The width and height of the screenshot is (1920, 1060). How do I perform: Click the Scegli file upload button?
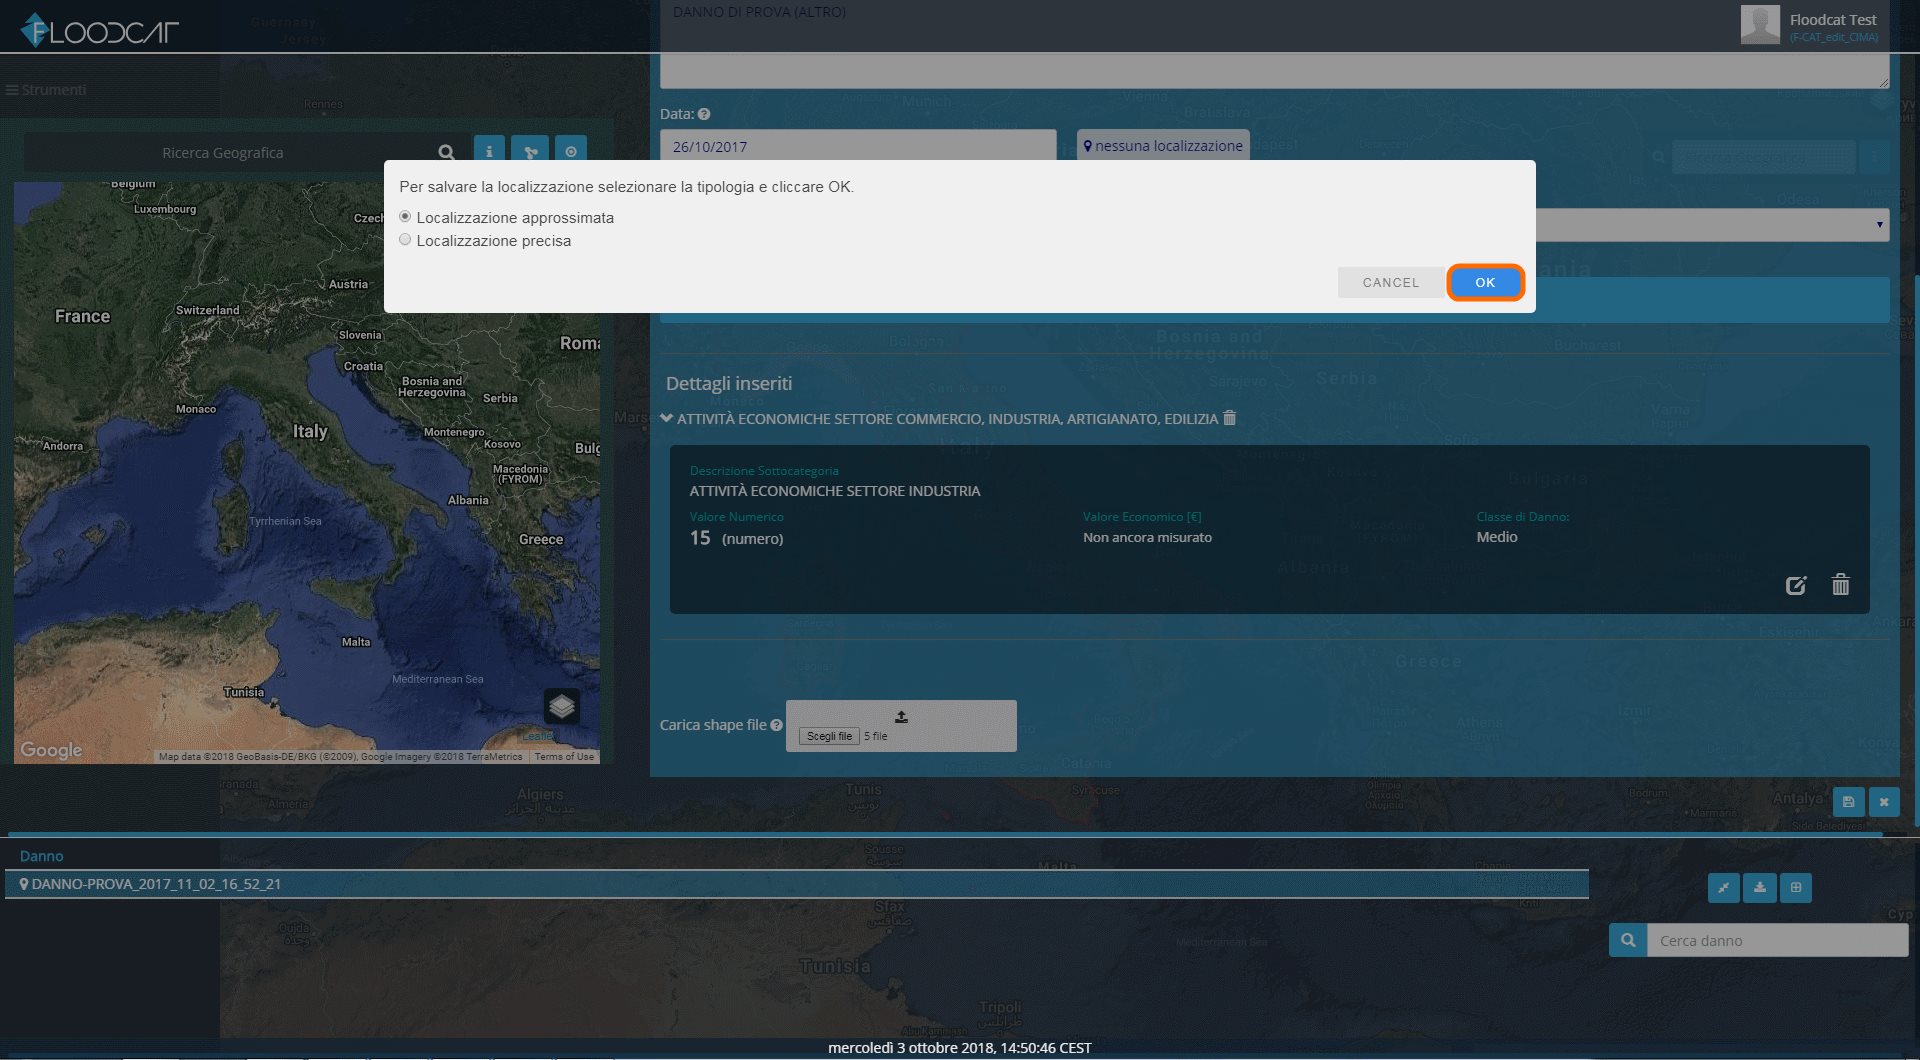[x=829, y=736]
